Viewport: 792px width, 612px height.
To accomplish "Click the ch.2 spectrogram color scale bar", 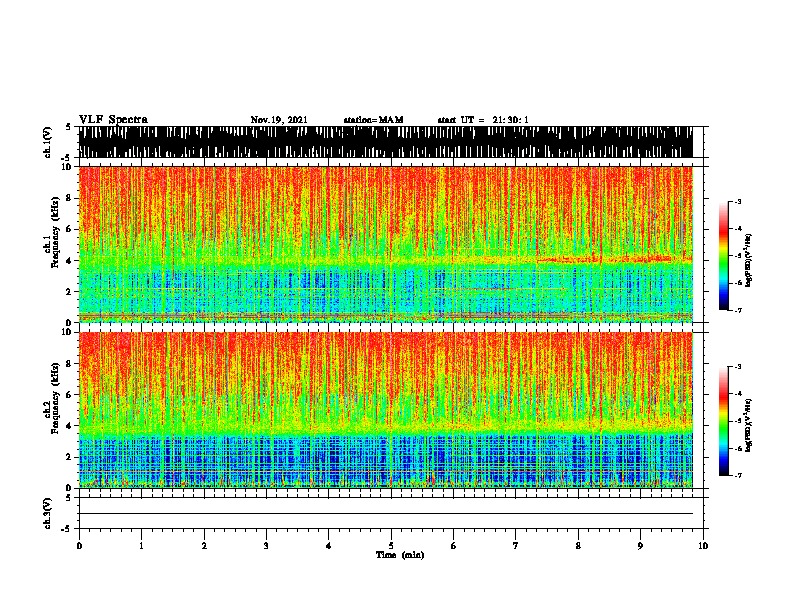I will [723, 421].
